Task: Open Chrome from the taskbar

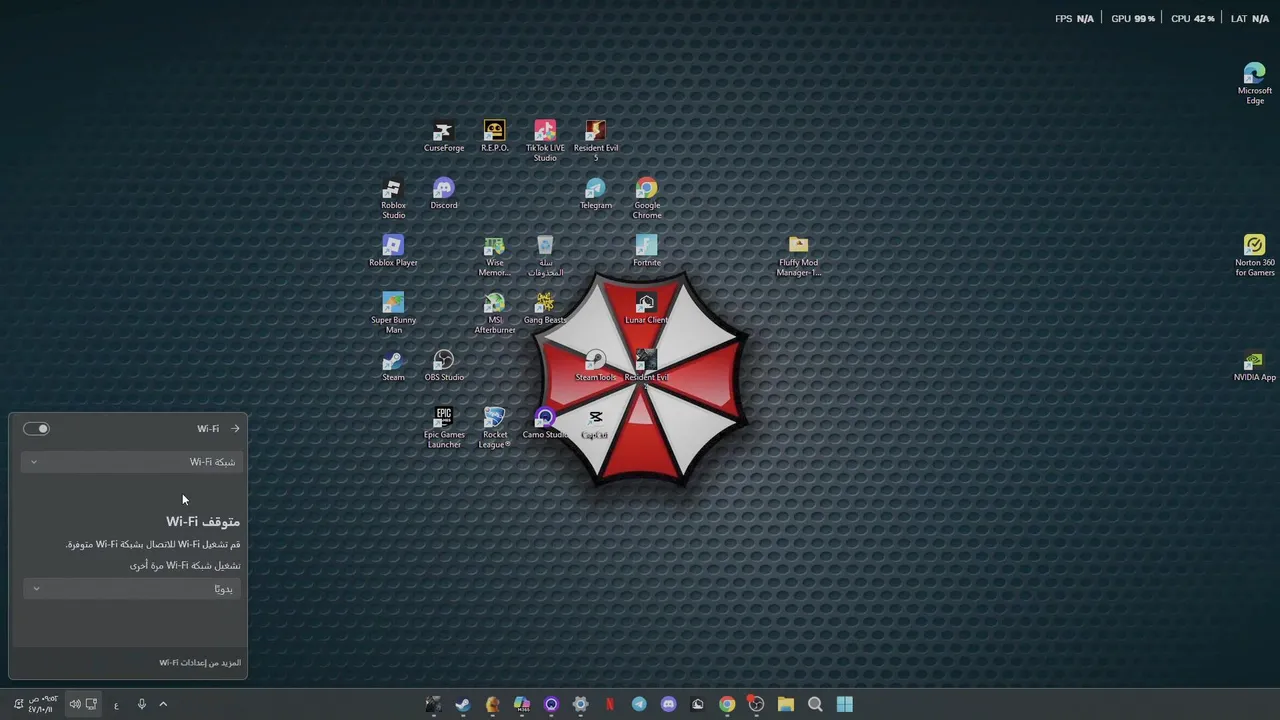Action: click(727, 704)
